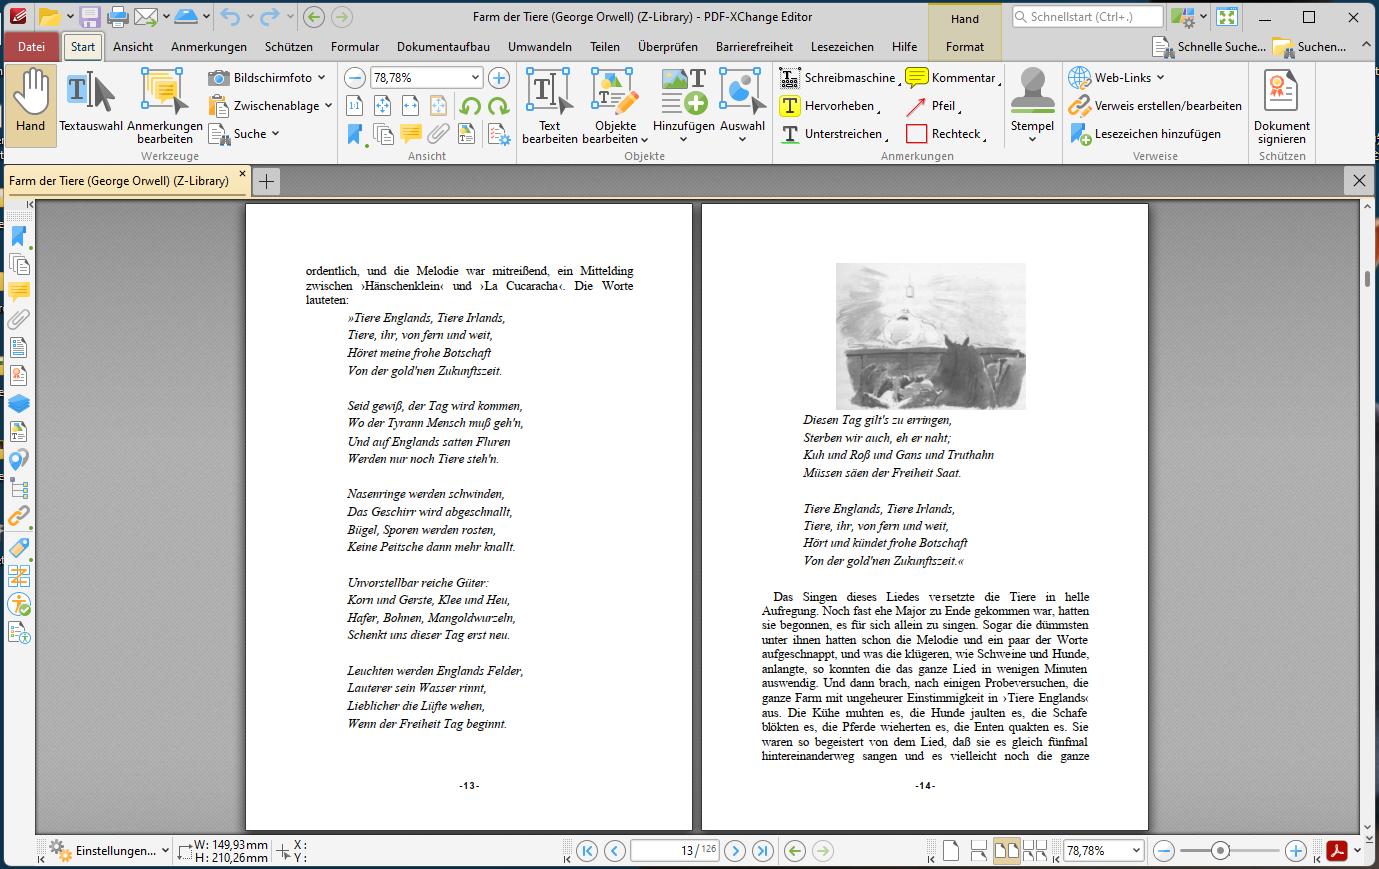
Task: Click Dokument signieren
Action: click(x=1282, y=105)
